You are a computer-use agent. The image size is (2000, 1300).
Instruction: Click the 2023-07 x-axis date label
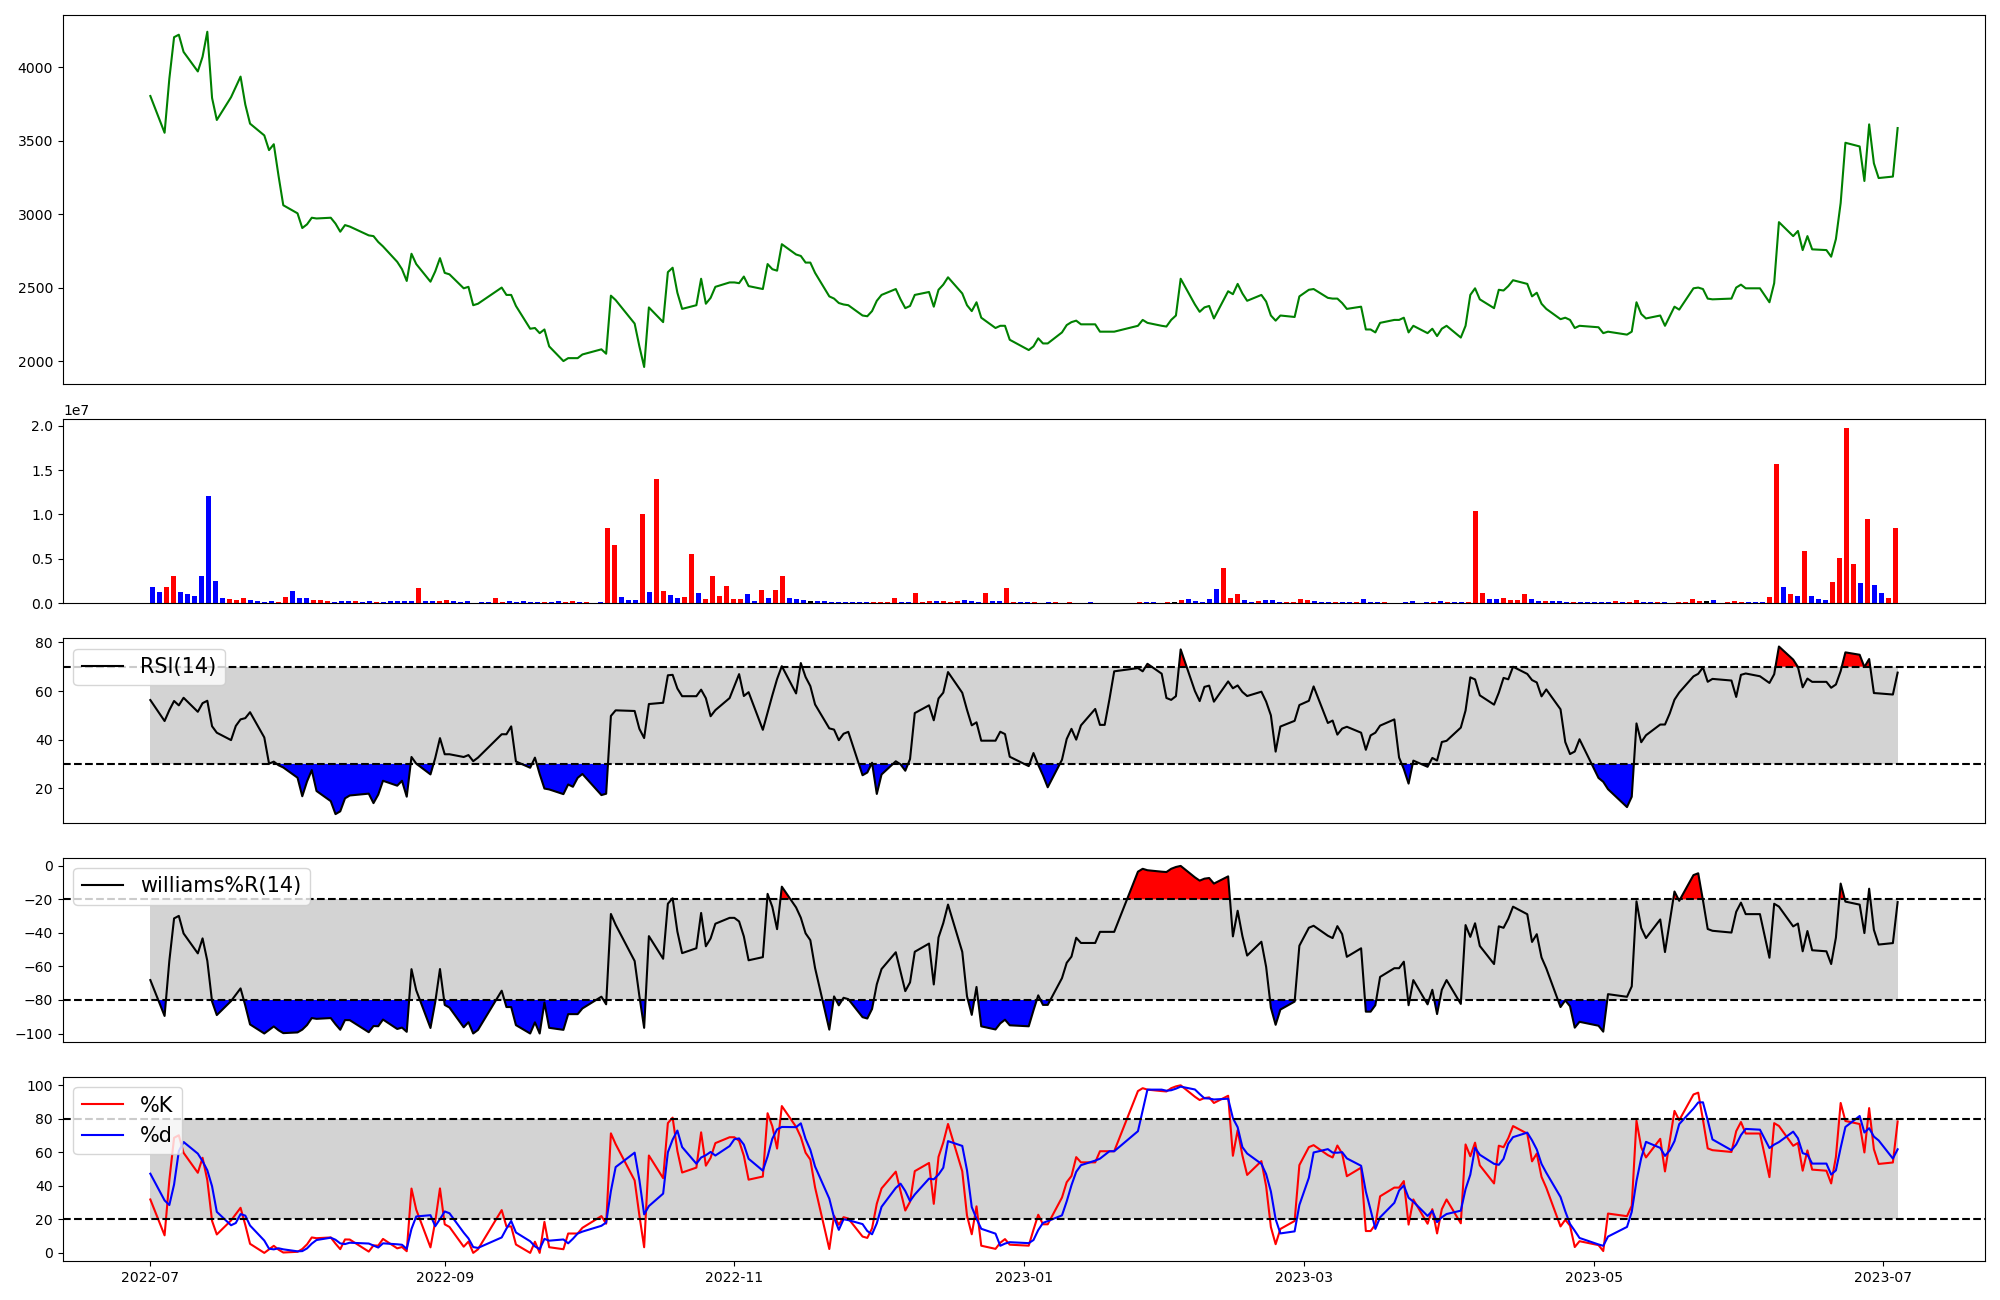(1883, 1277)
